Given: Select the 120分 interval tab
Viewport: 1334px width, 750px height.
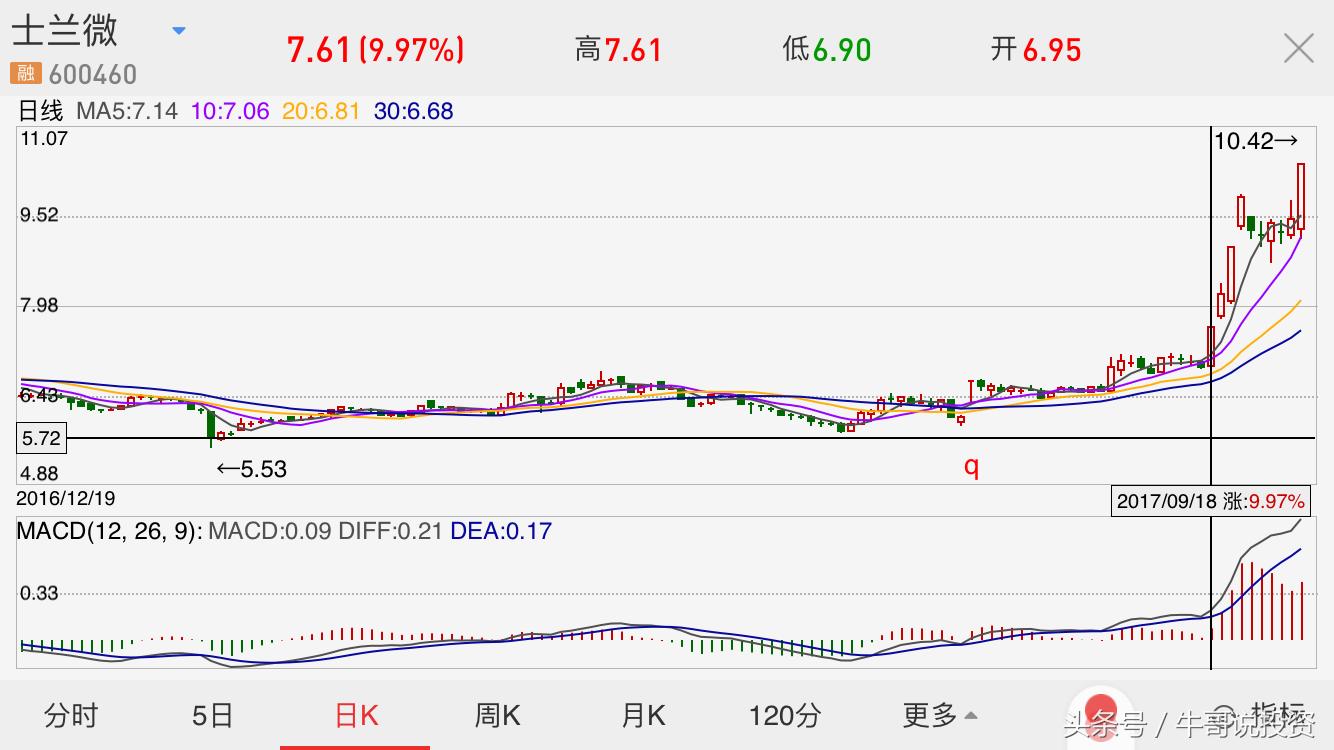Looking at the screenshot, I should click(x=785, y=715).
